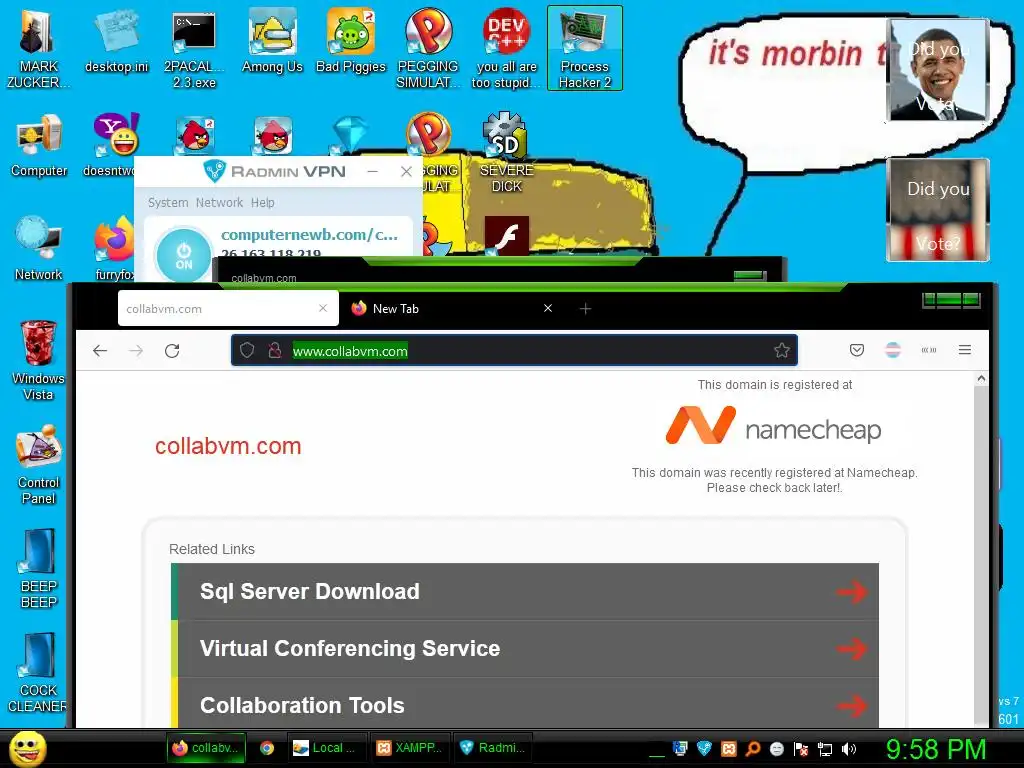This screenshot has height=768, width=1024.
Task: Open the Network desktop icon
Action: click(x=39, y=249)
